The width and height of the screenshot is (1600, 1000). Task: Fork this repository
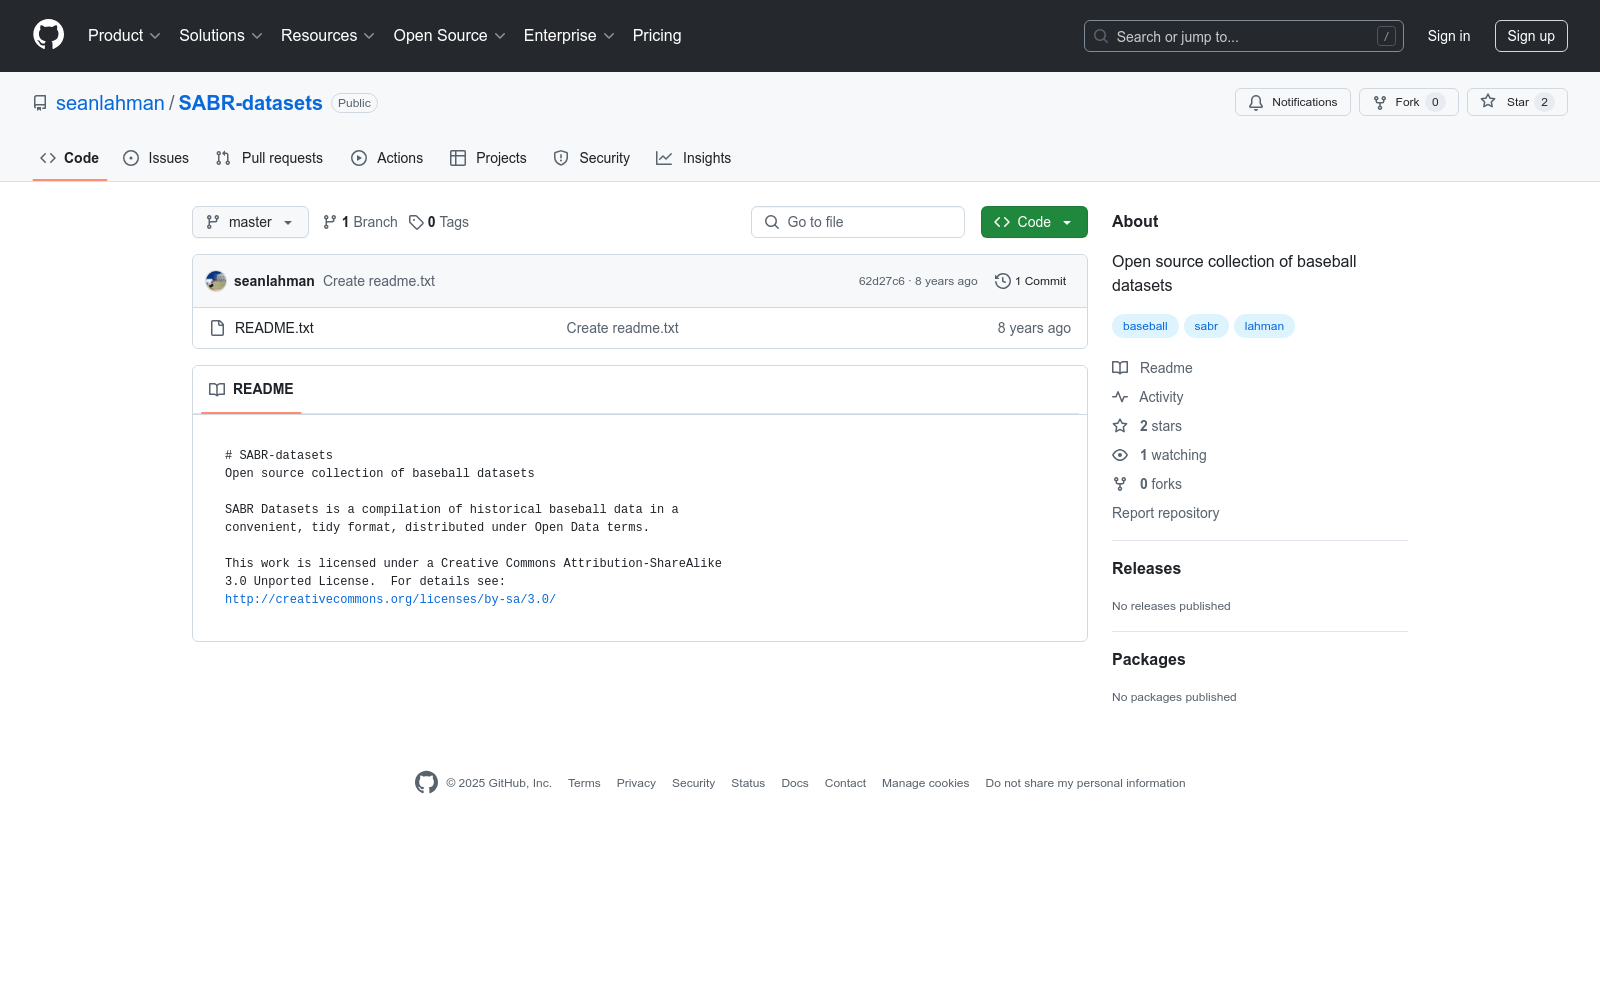1408,102
